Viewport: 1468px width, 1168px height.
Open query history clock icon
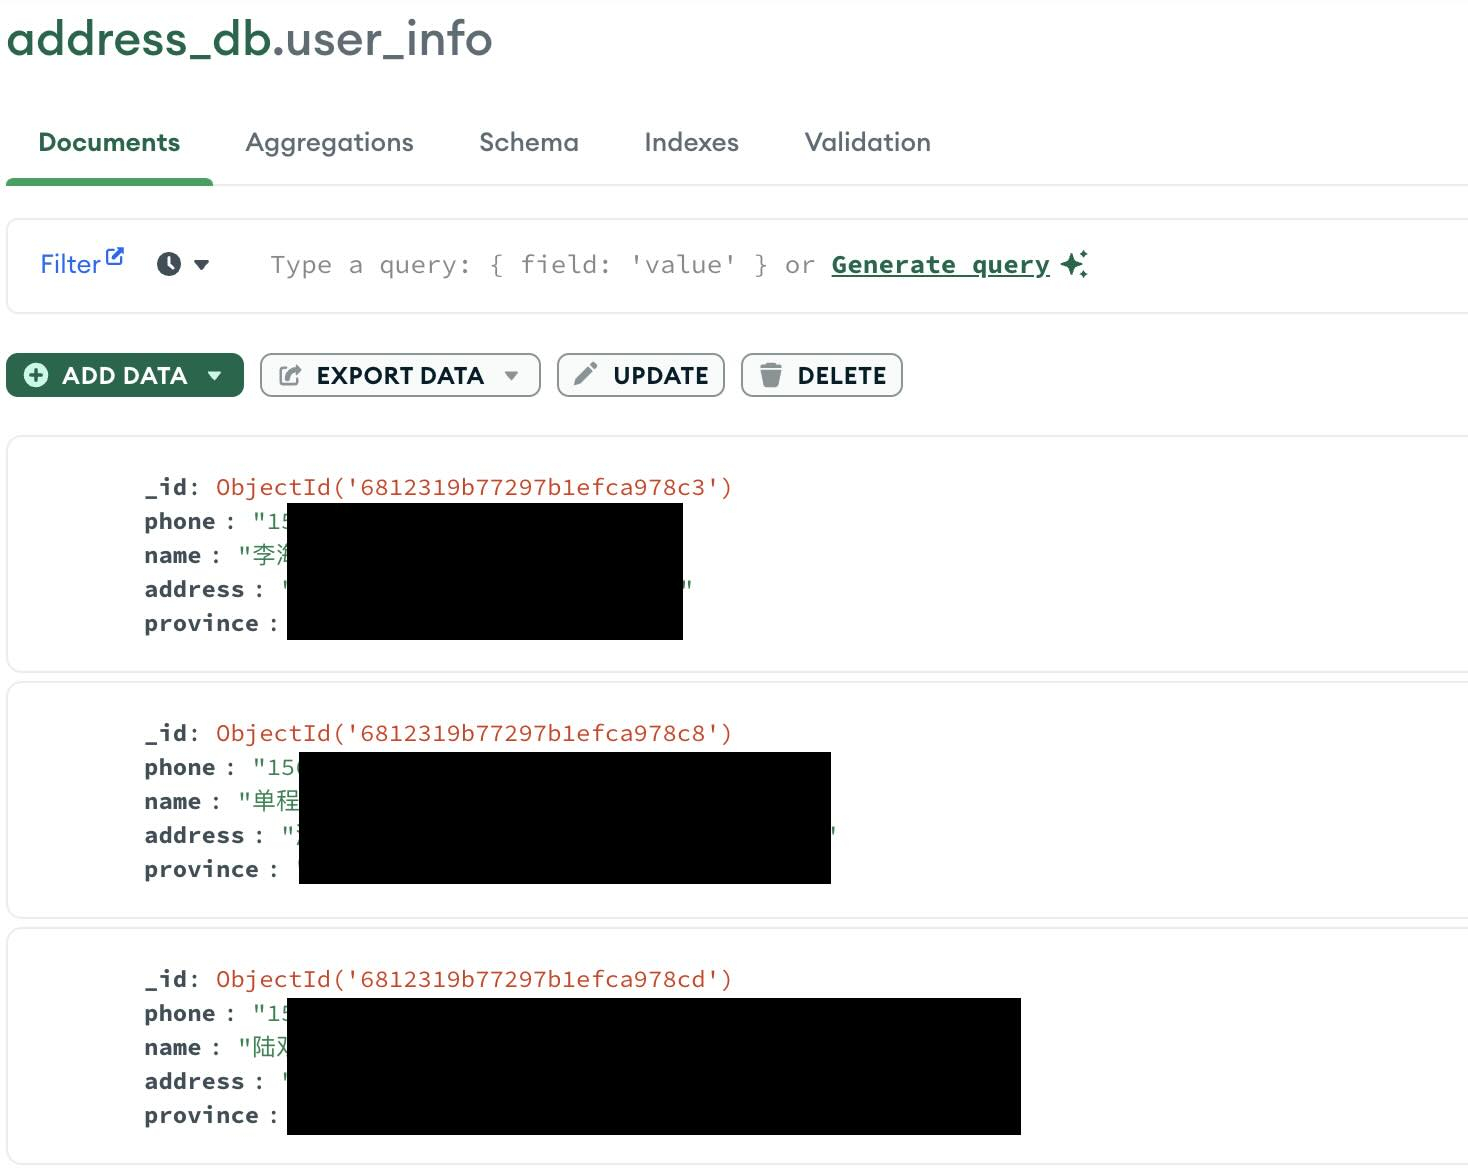(169, 264)
